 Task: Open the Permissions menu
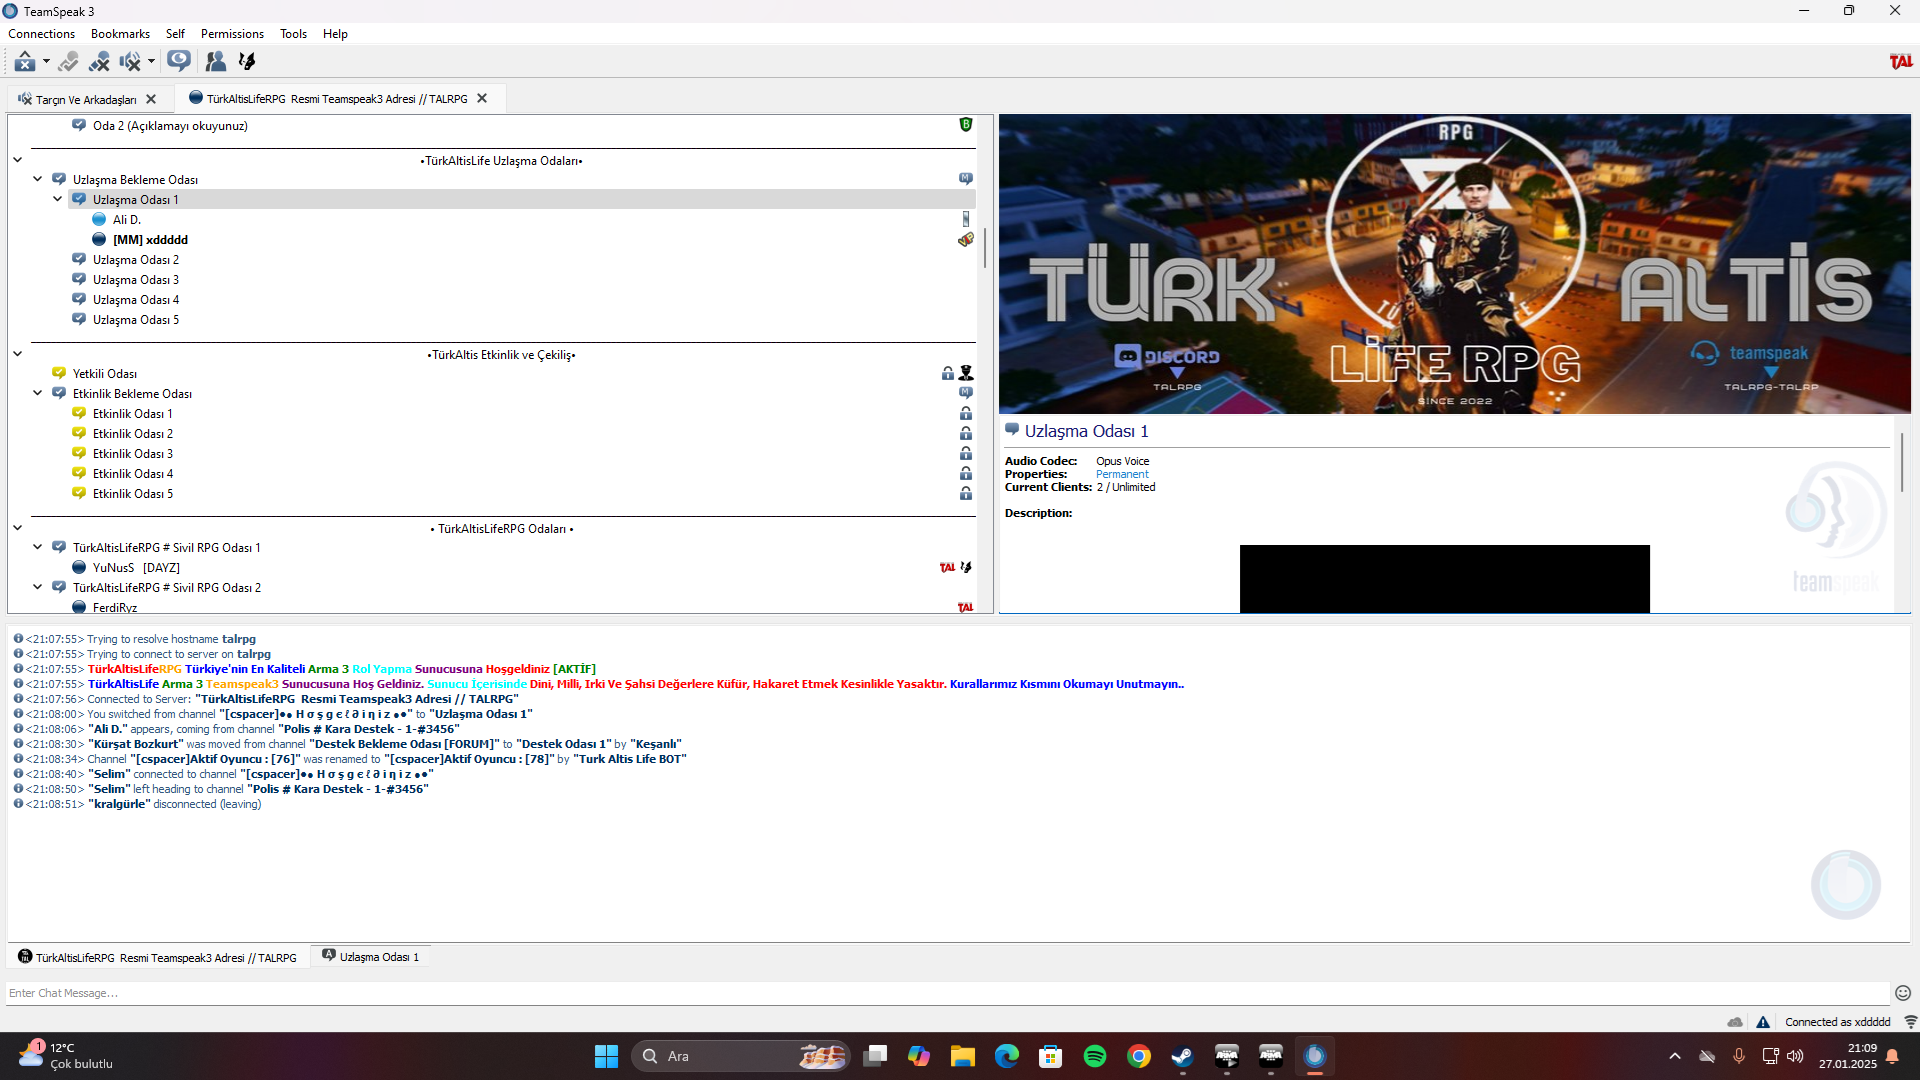[232, 34]
